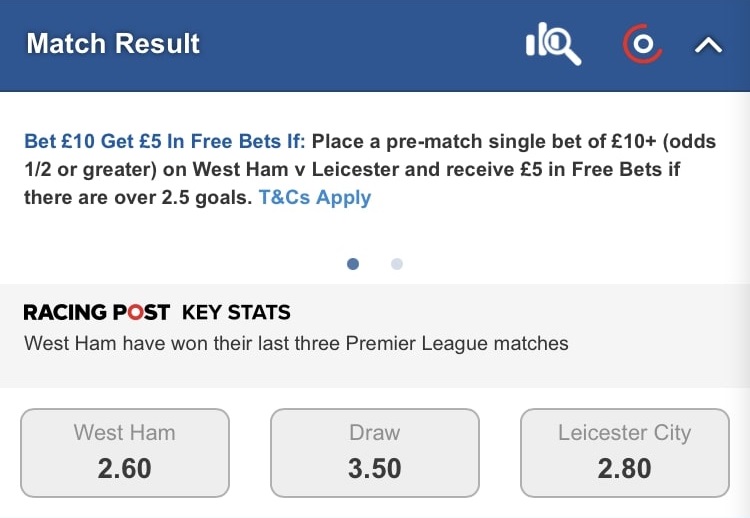Tap the 2.60 odds figure
The image size is (750, 518).
click(125, 468)
